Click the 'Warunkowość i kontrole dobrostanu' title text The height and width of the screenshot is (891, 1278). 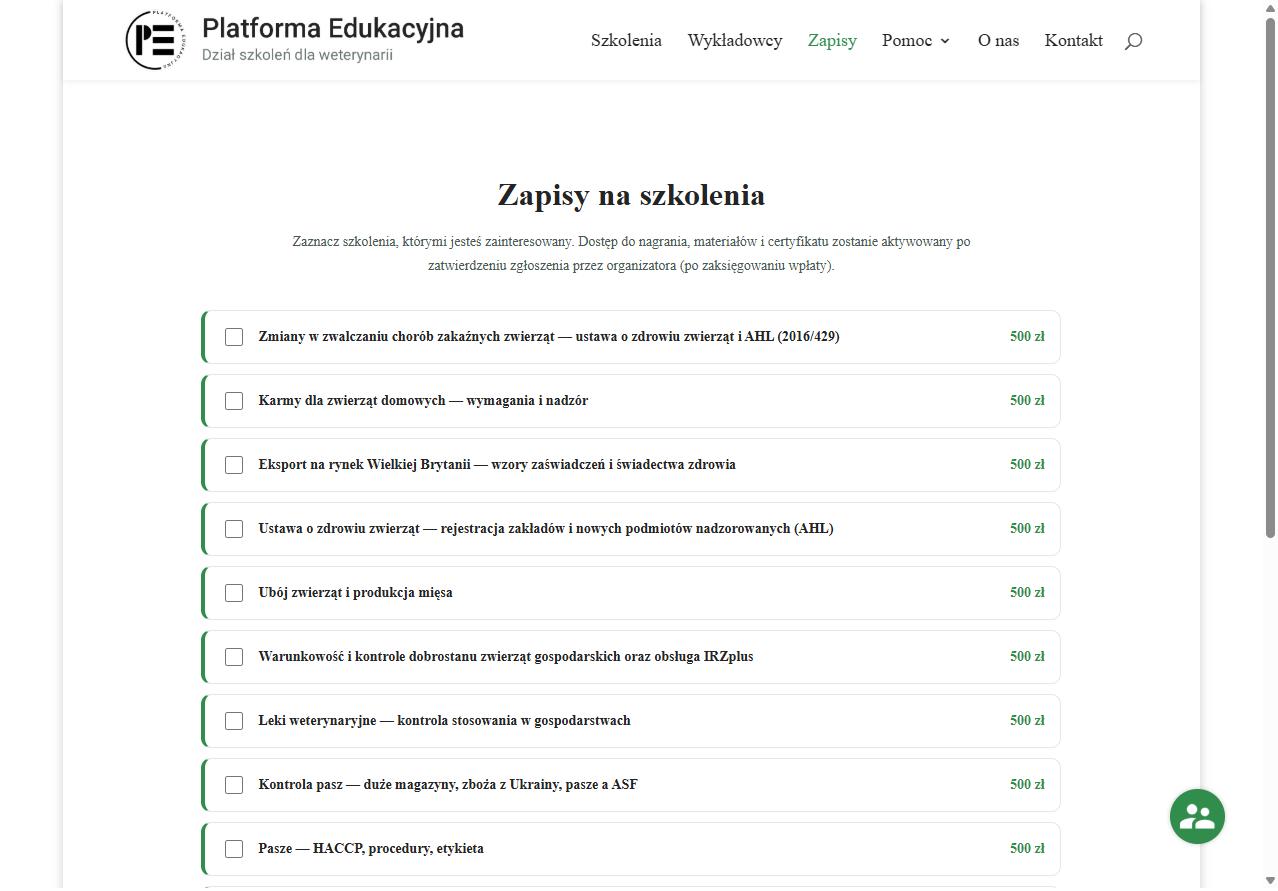pyautogui.click(x=506, y=656)
